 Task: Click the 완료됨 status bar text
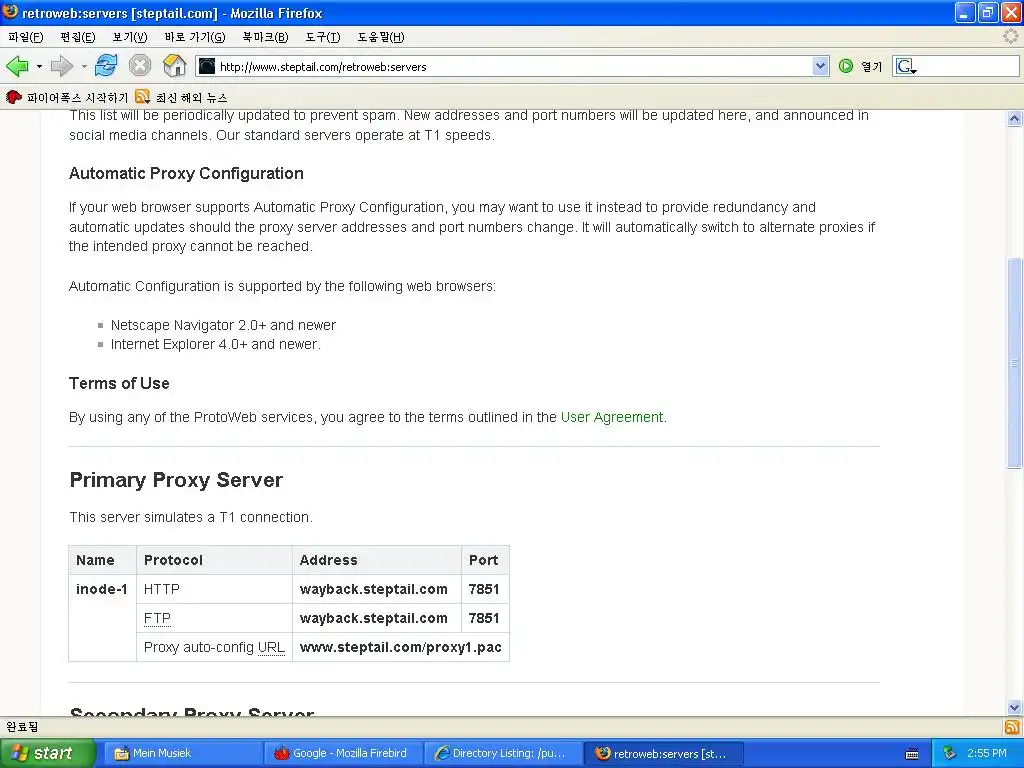tap(22, 727)
